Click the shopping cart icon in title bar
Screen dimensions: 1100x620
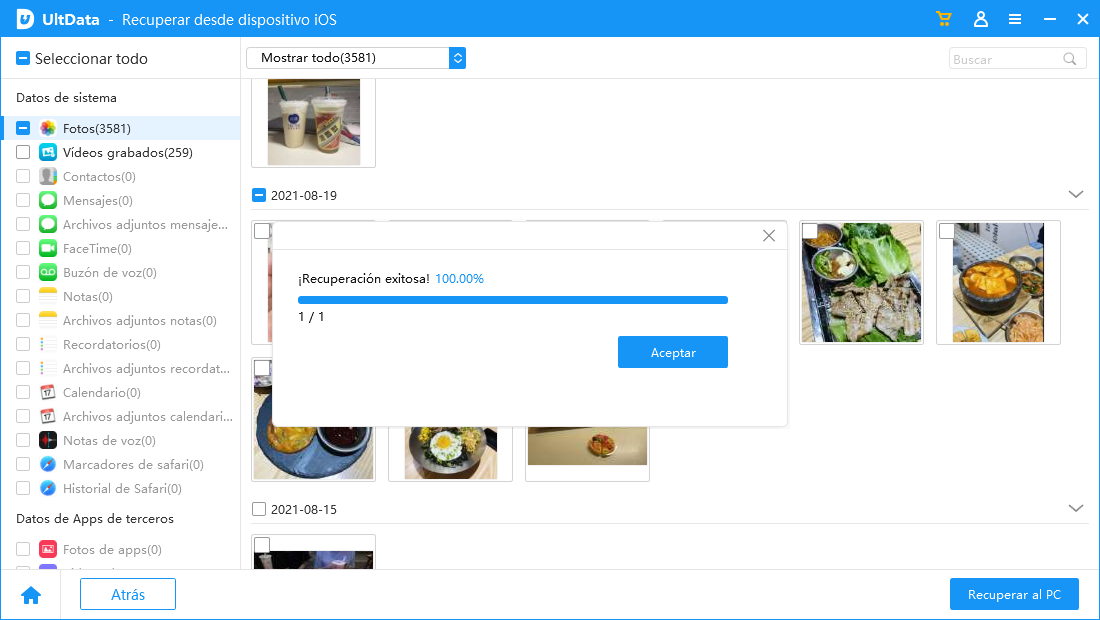click(943, 19)
